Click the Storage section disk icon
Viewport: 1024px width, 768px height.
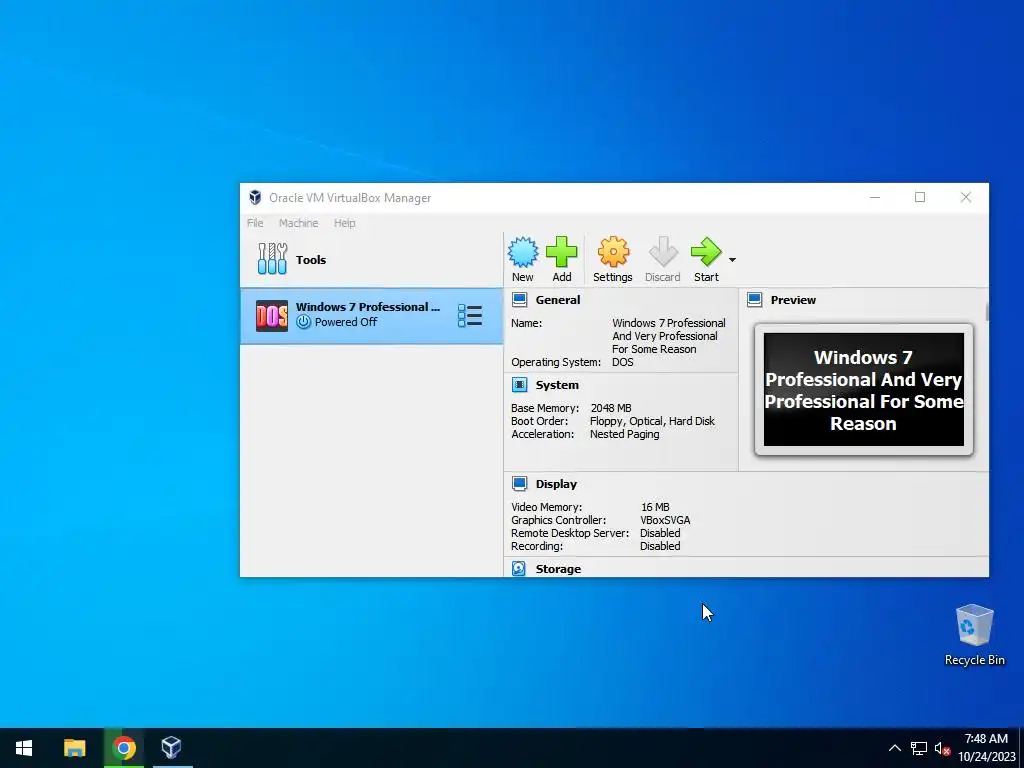[x=519, y=569]
